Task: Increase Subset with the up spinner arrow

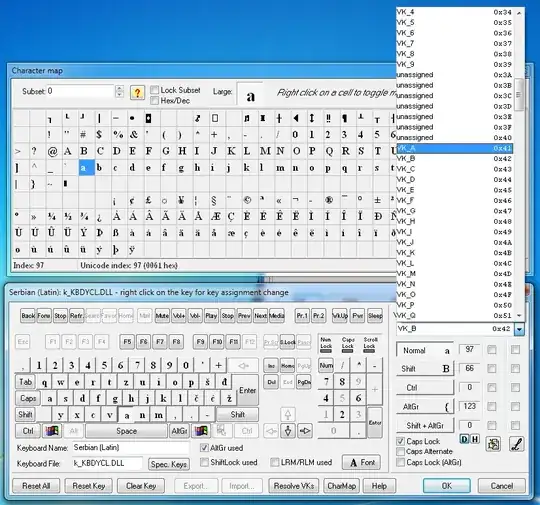Action: click(x=119, y=88)
